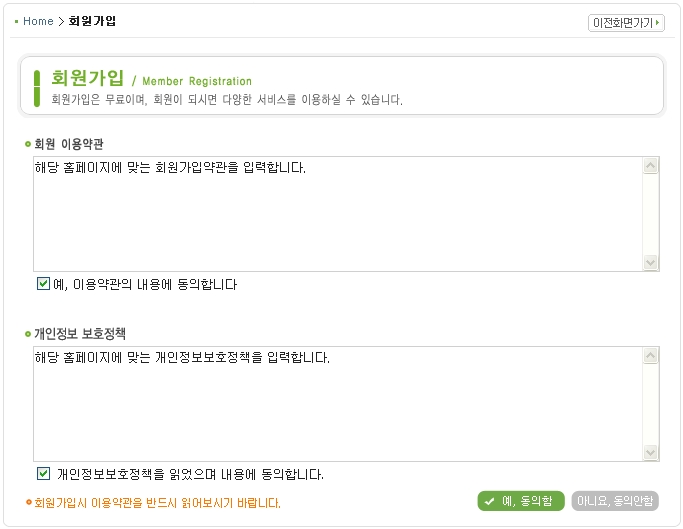Select the 회원가입 breadcrumb item
Image resolution: width=683 pixels, height=529 pixels.
coord(92,21)
